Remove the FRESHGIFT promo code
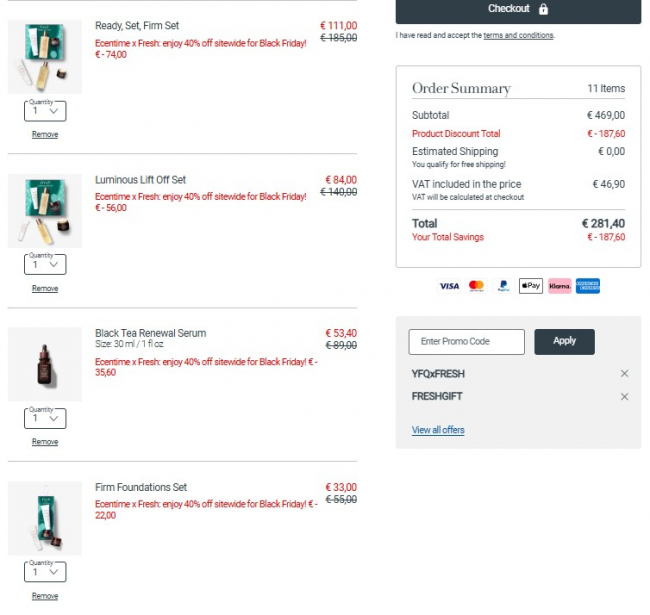This screenshot has height=615, width=650. click(x=624, y=397)
